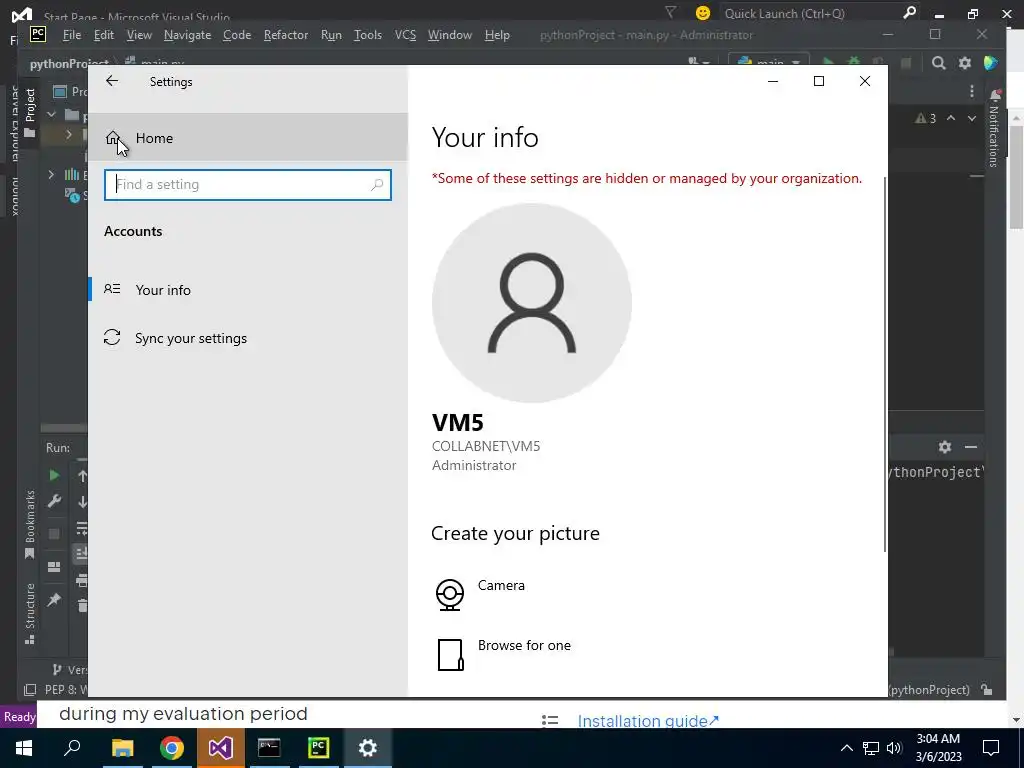Click the stop square in PyCharm top toolbar
1024x768 pixels.
coord(906,63)
